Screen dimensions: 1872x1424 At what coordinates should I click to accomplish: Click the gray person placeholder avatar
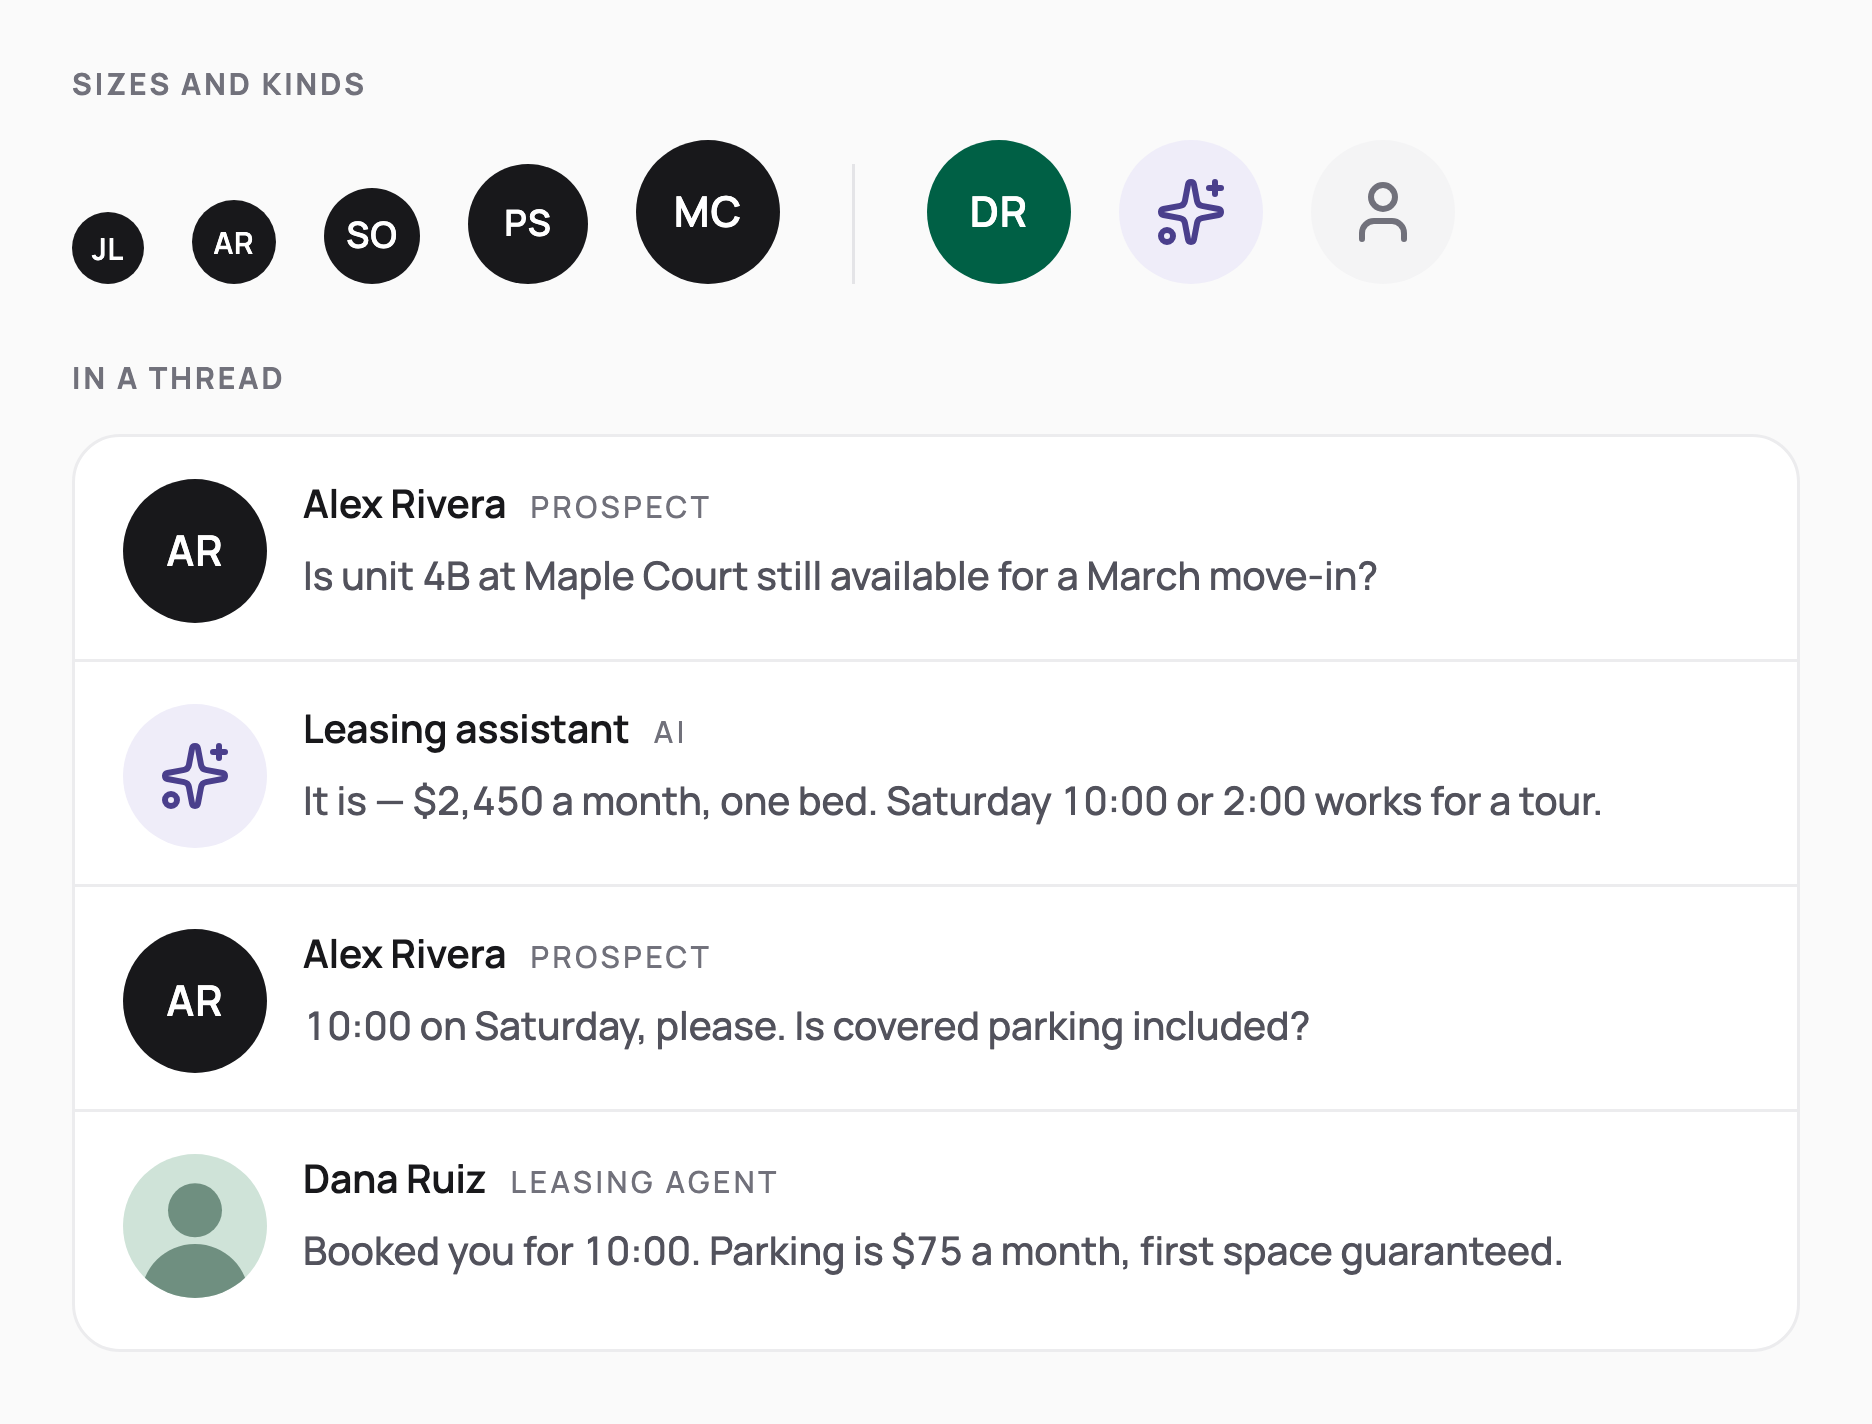1383,212
